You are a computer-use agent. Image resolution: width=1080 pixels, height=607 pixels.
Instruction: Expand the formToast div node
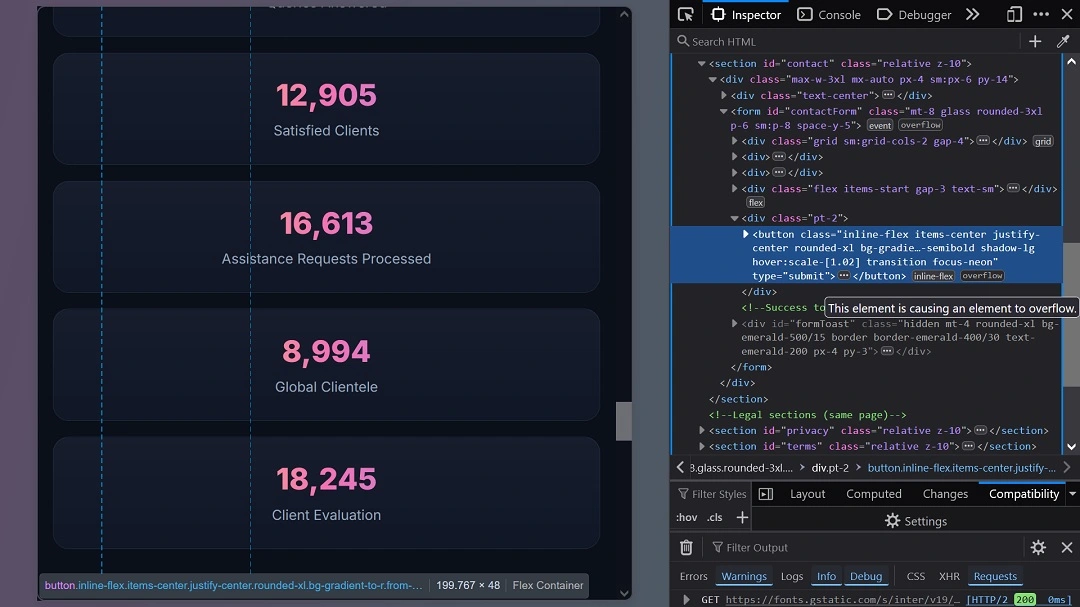(735, 323)
